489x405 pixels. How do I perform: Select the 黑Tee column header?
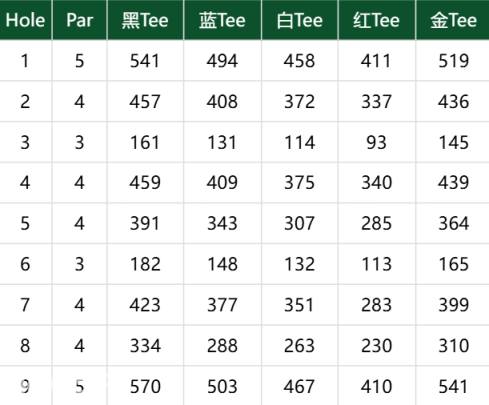[145, 20]
